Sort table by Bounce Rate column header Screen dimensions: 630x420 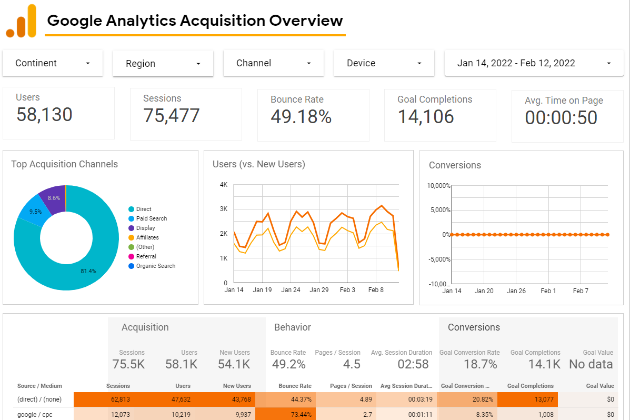click(x=295, y=386)
